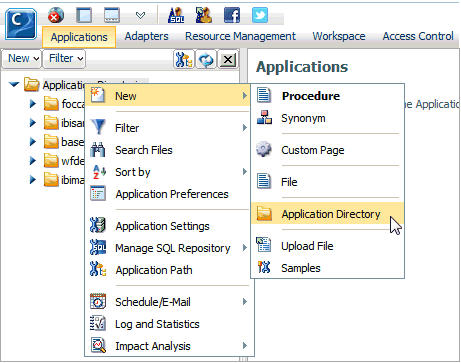Screen dimensions: 461x363
Task: Click the SQL user icon in toolbar
Action: [176, 15]
